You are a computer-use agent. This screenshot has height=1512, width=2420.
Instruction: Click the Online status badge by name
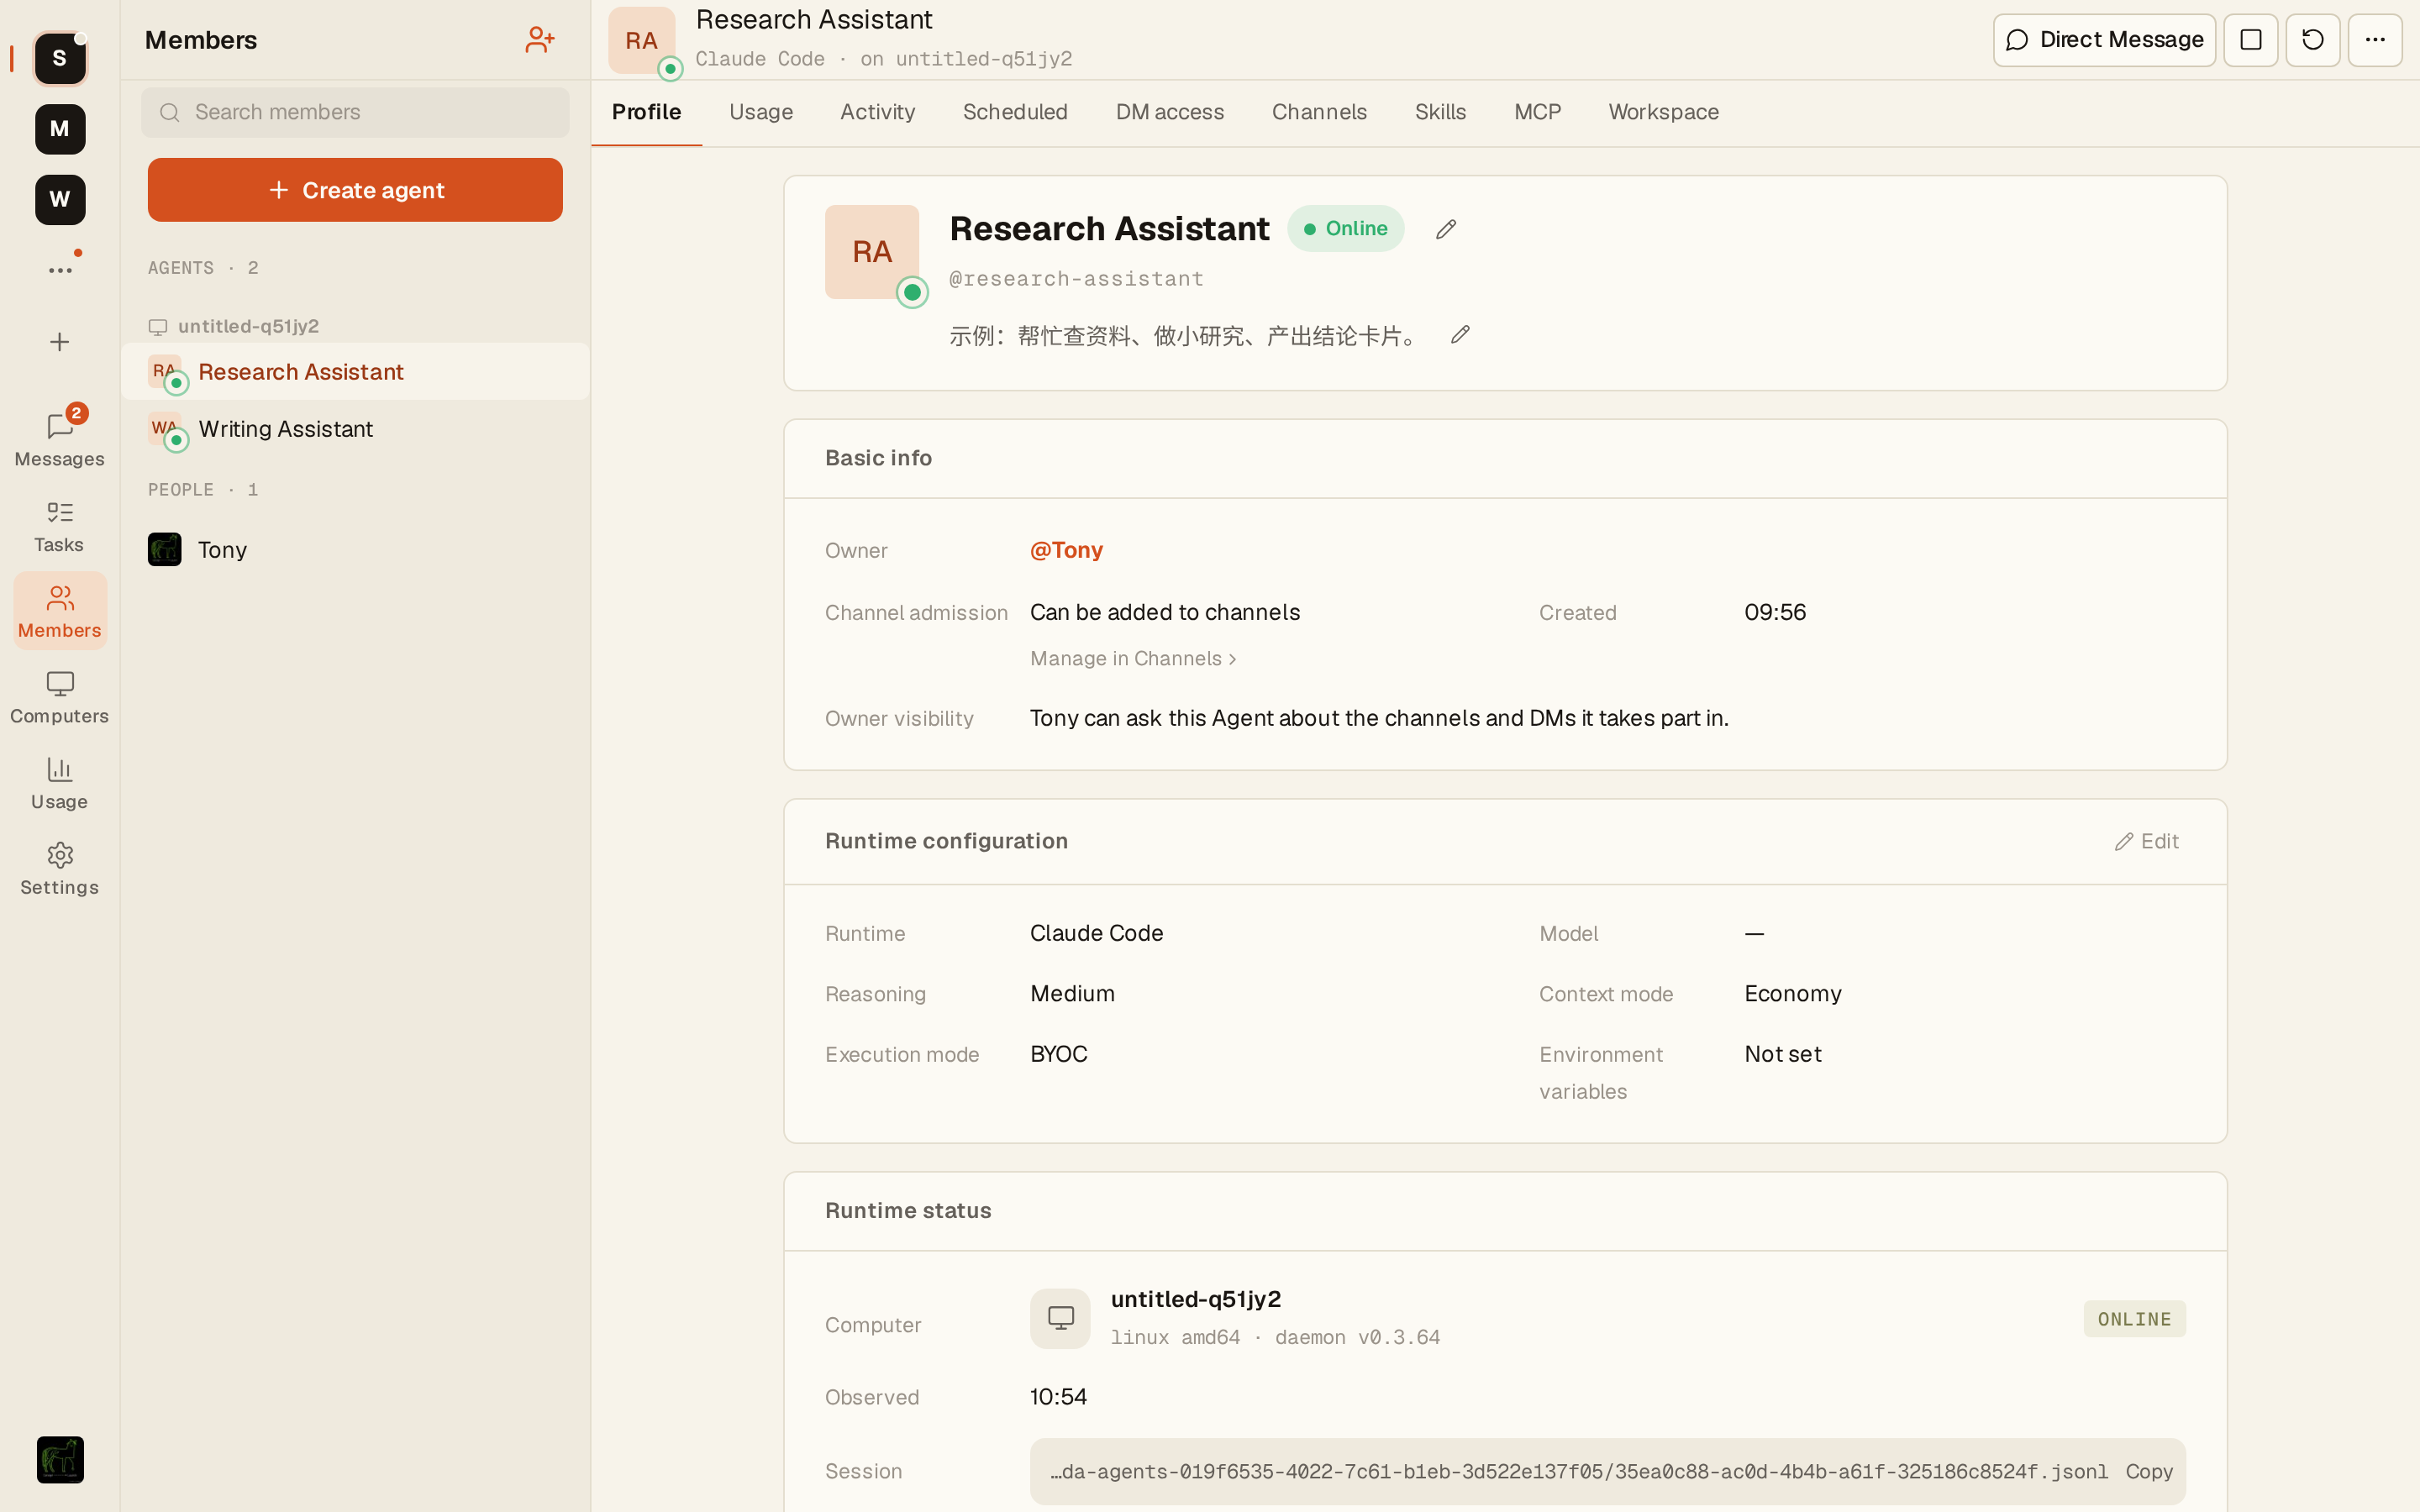(1345, 229)
